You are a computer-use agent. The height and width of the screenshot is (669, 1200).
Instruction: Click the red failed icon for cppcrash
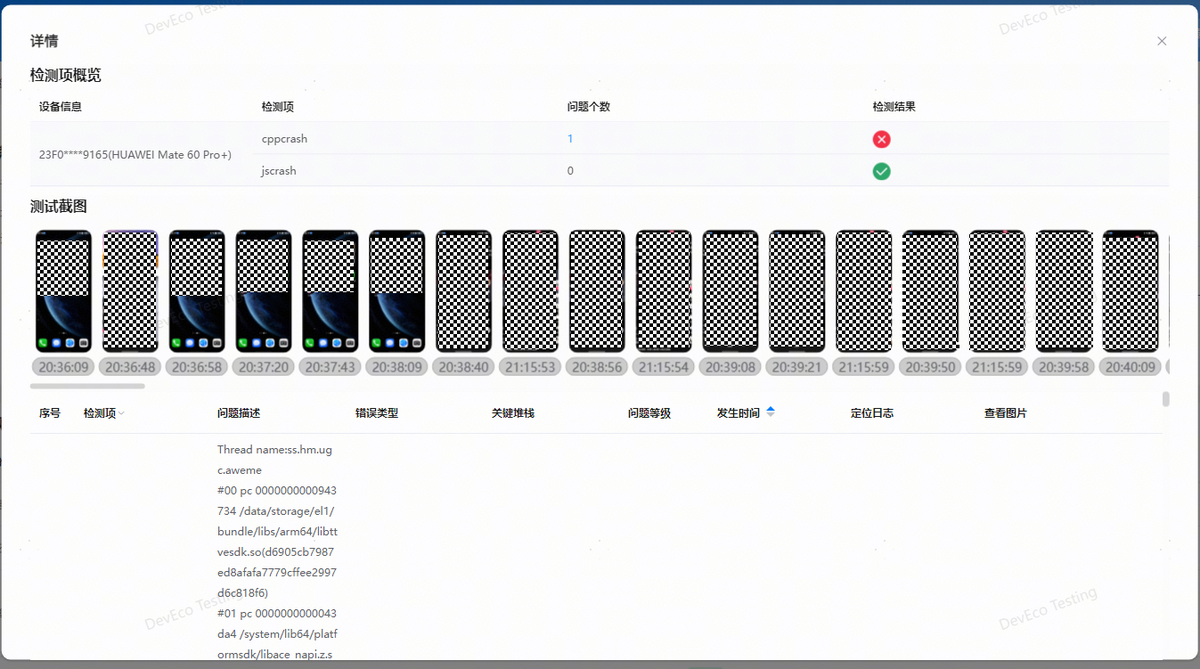(881, 139)
